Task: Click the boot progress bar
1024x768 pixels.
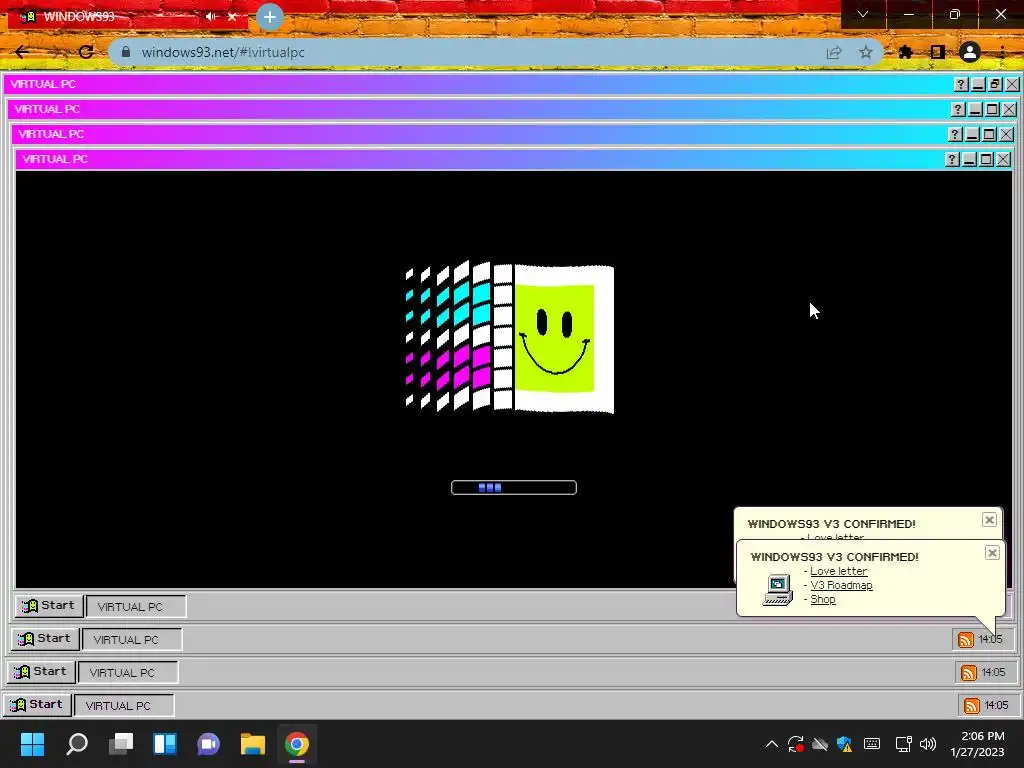Action: (x=514, y=487)
